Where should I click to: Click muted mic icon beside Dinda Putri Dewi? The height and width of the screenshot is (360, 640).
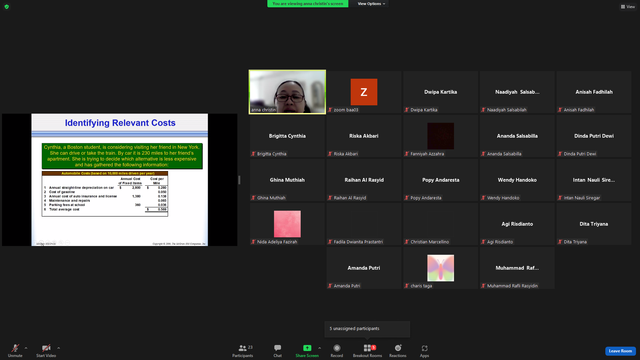(560, 154)
